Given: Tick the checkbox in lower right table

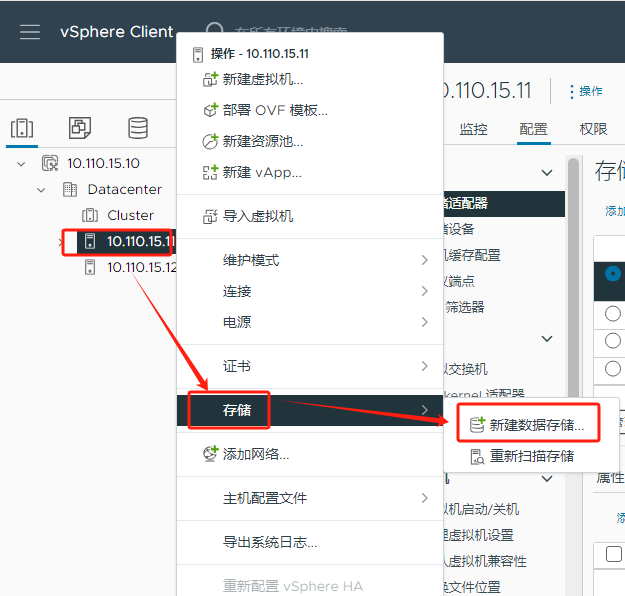Looking at the screenshot, I should [613, 554].
